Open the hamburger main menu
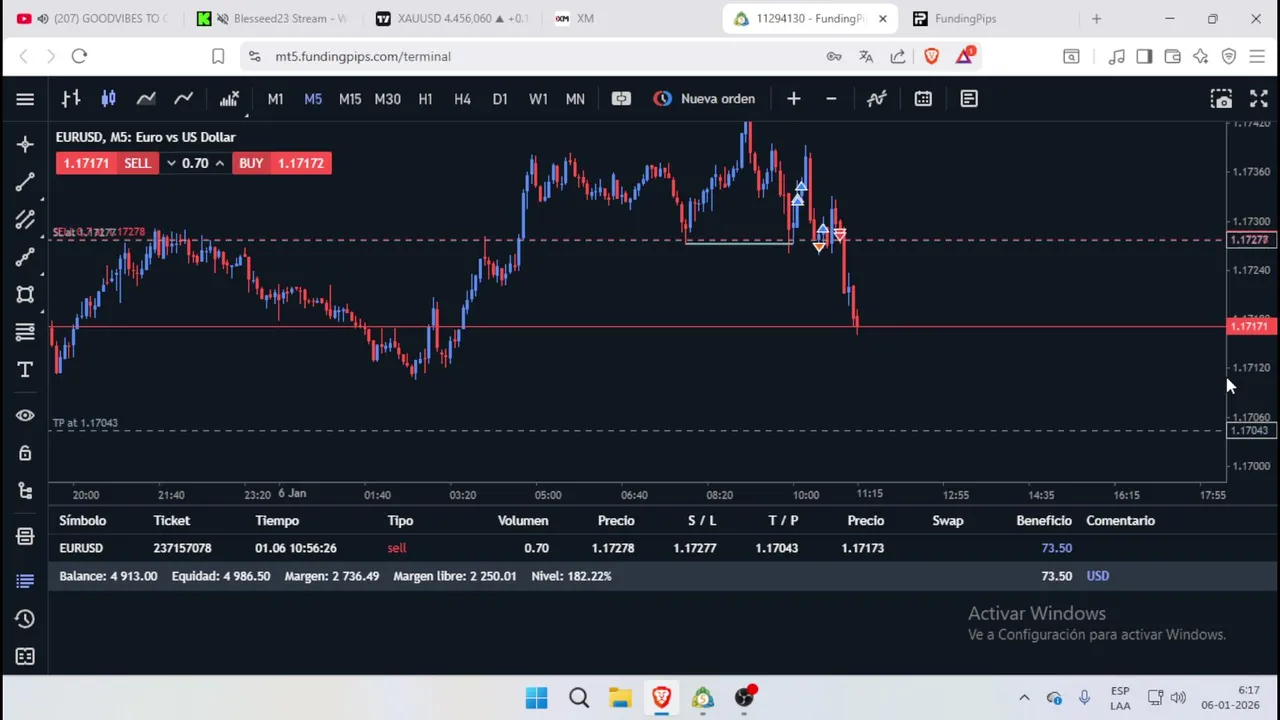Image resolution: width=1280 pixels, height=720 pixels. click(x=25, y=99)
